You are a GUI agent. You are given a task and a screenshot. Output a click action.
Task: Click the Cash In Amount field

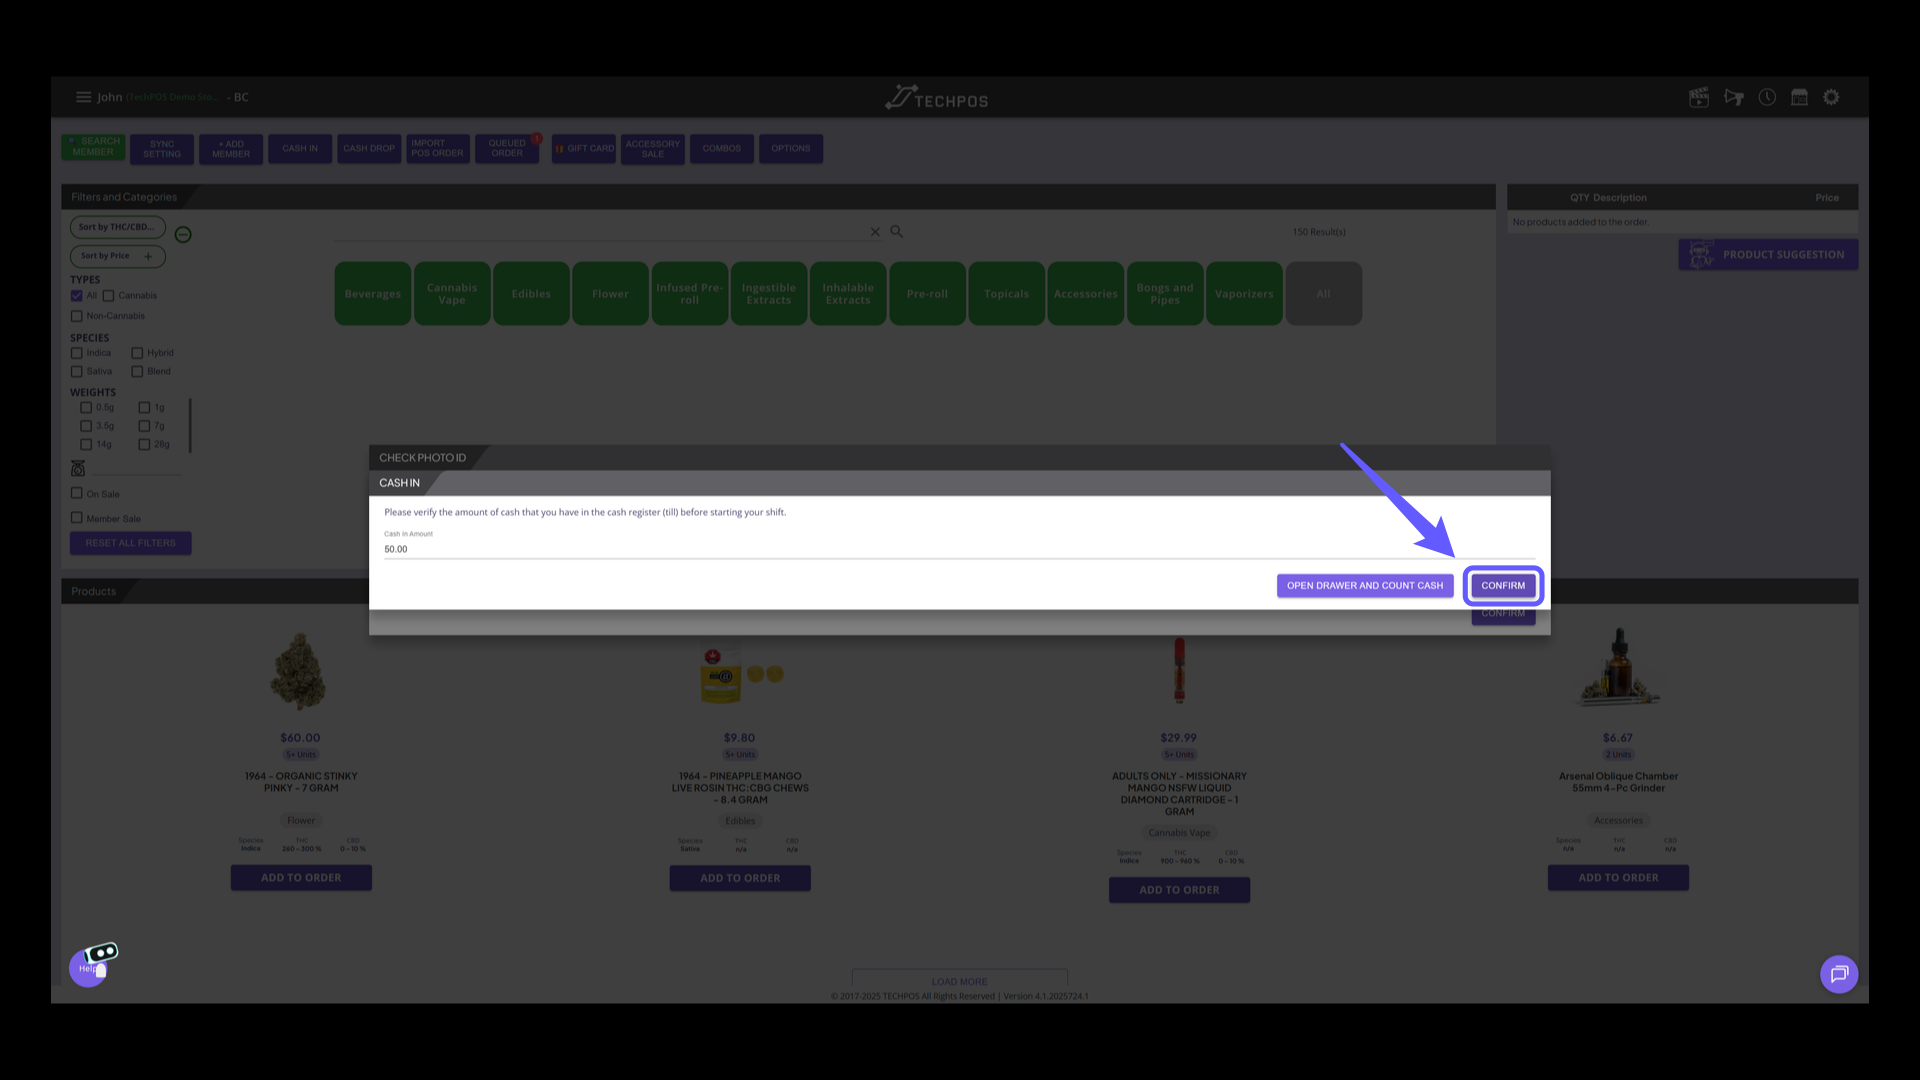pos(959,549)
